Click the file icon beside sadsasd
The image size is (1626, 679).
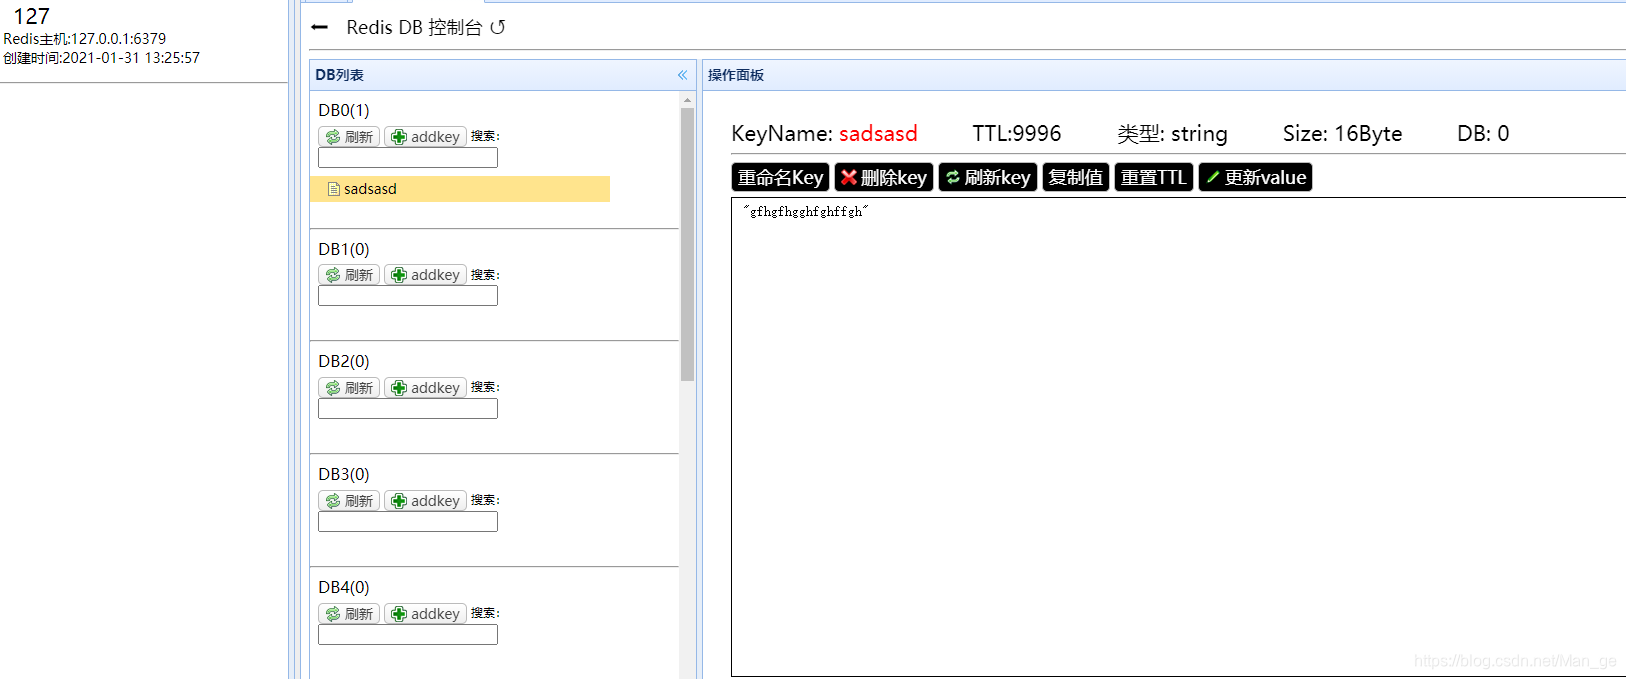(x=334, y=189)
